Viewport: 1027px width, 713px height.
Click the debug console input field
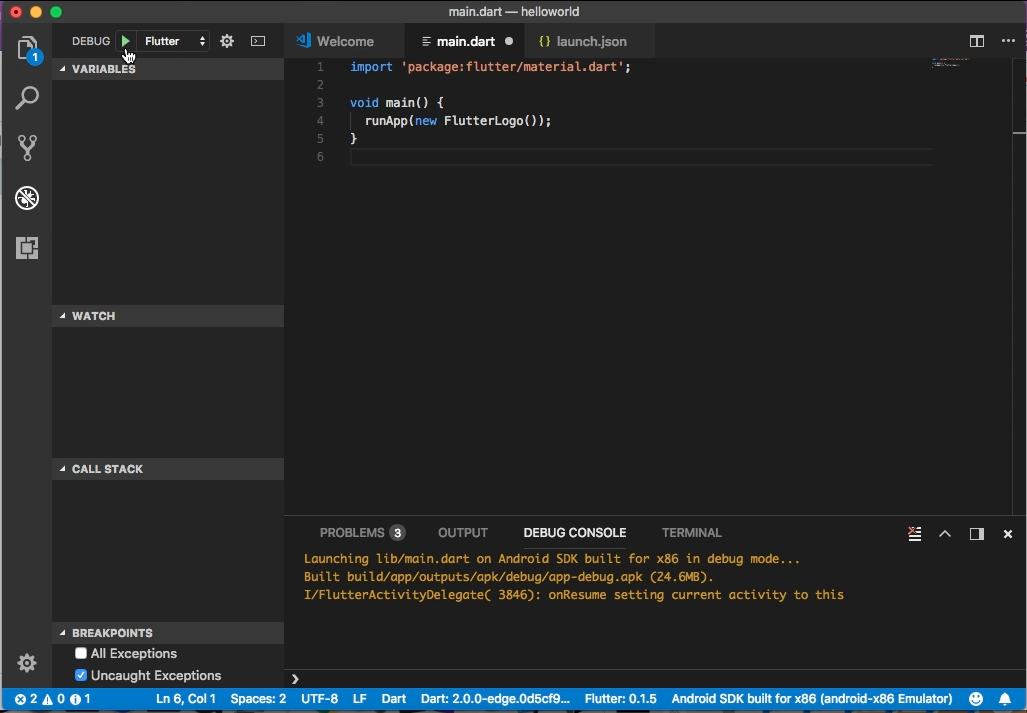[x=655, y=679]
